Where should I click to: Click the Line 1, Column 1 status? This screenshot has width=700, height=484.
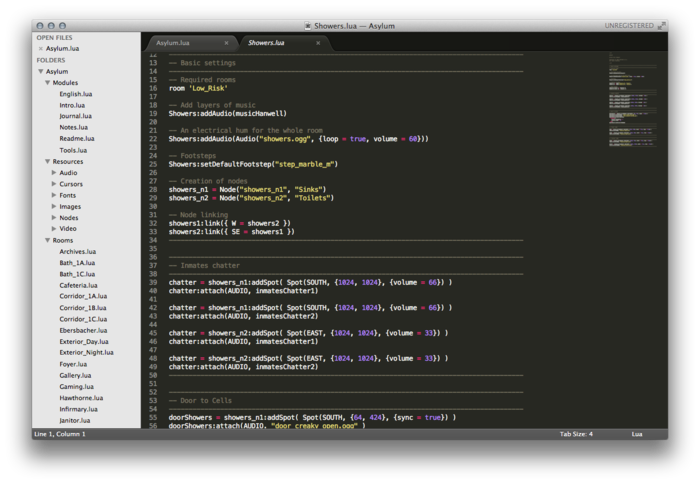[60, 434]
